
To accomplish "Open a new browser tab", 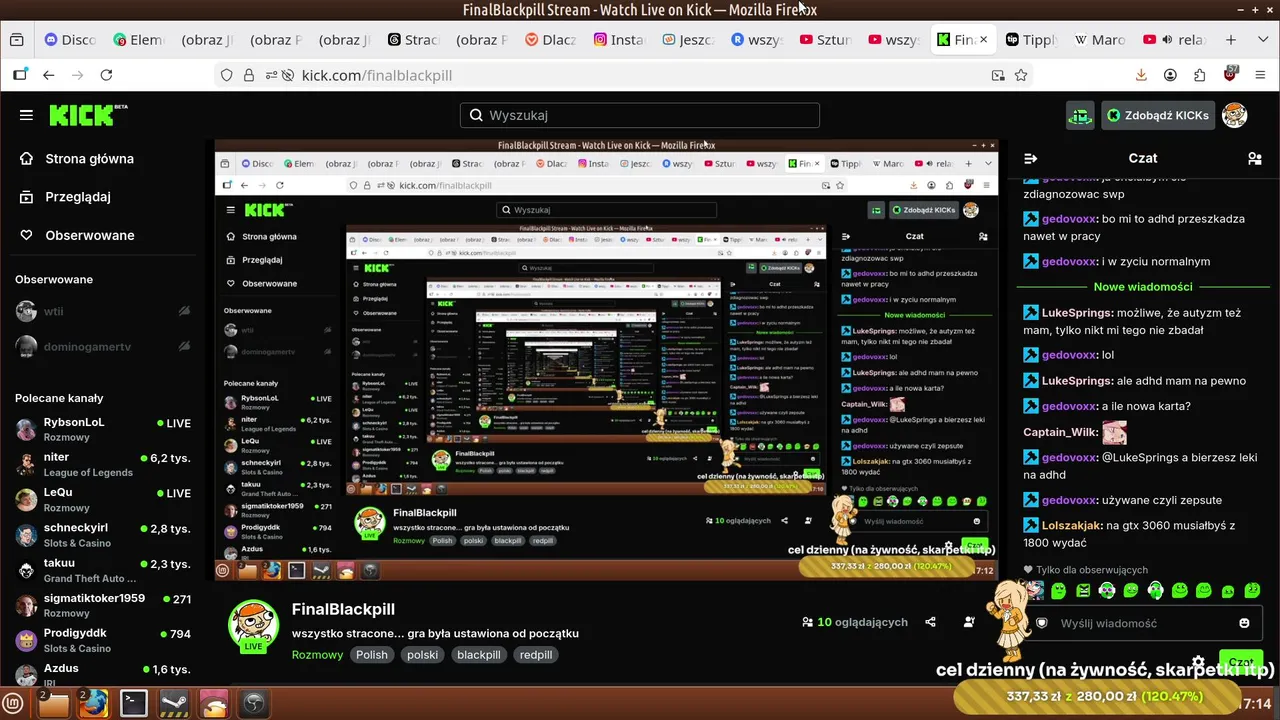I will point(1231,40).
